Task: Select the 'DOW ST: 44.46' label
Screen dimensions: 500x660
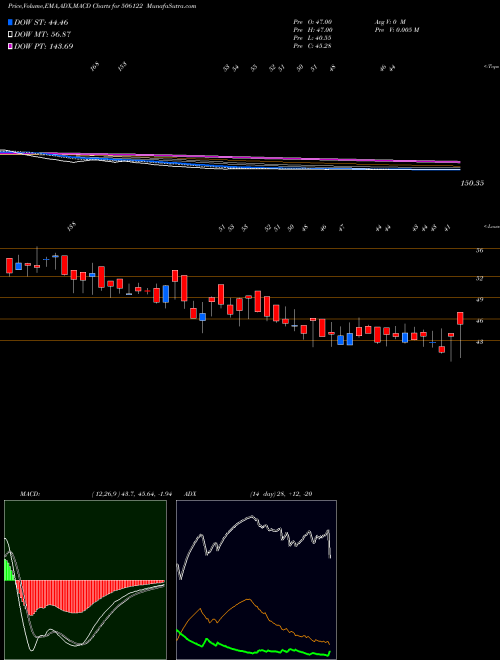Action: [x=41, y=22]
